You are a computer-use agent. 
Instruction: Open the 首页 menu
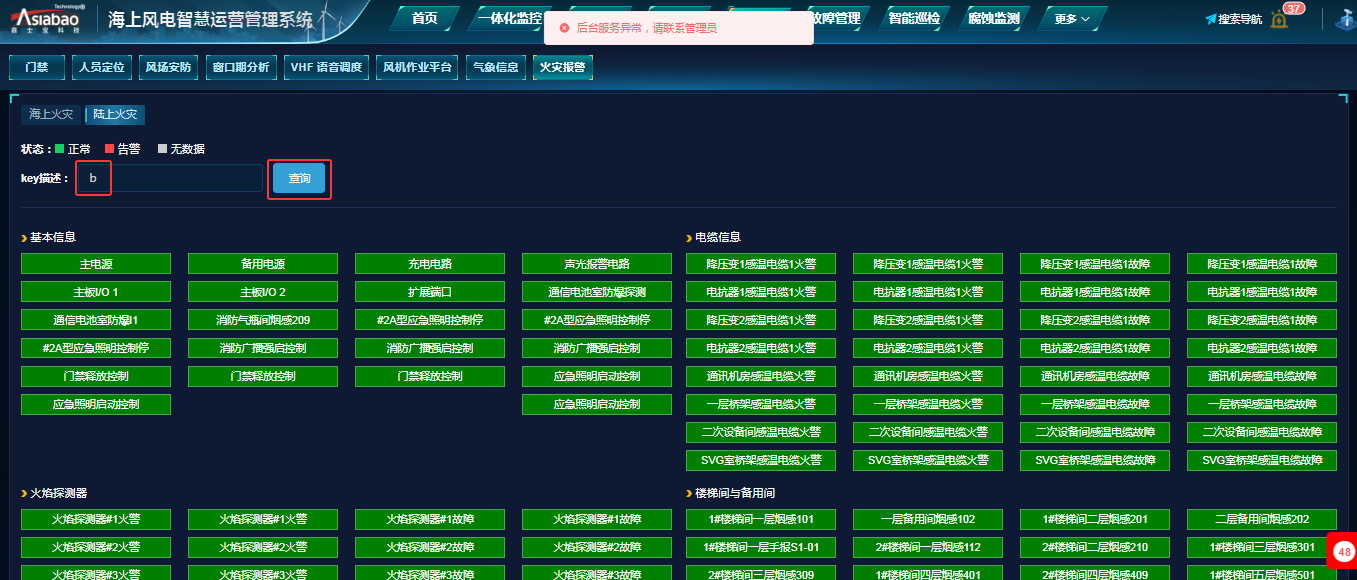(x=424, y=19)
